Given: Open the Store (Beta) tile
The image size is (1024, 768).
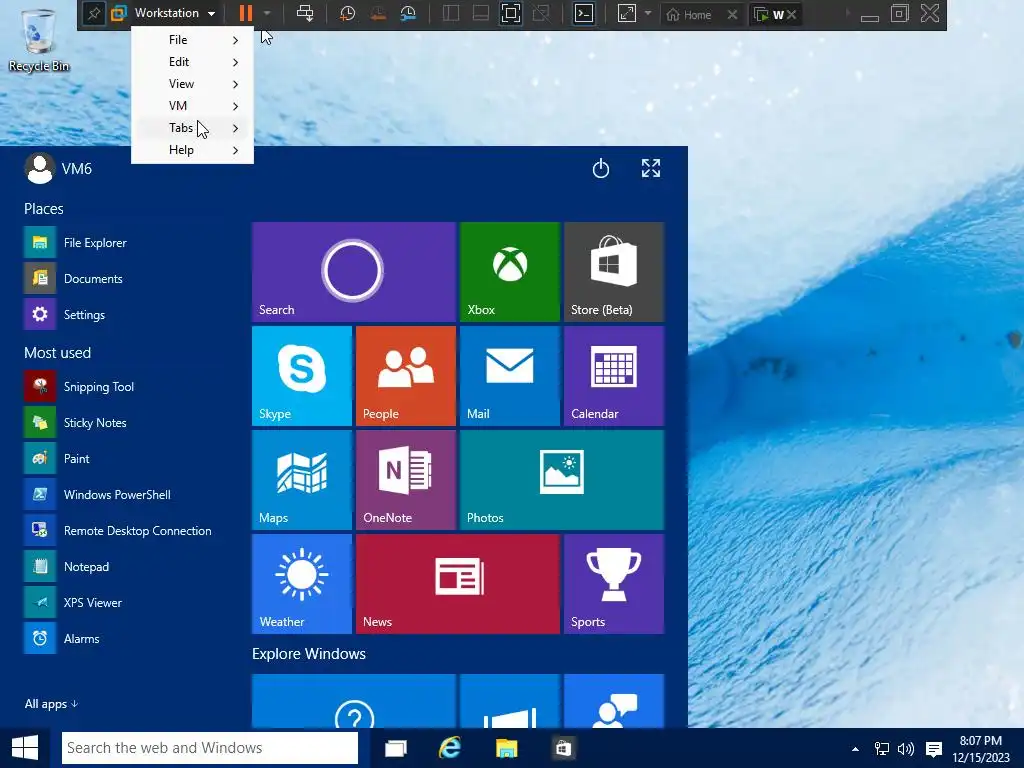Looking at the screenshot, I should [614, 272].
